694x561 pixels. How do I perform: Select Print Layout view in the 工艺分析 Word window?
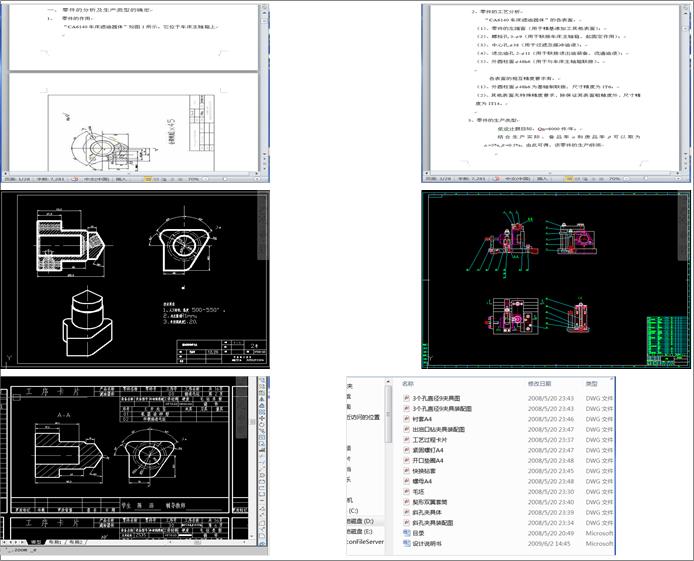click(x=569, y=179)
